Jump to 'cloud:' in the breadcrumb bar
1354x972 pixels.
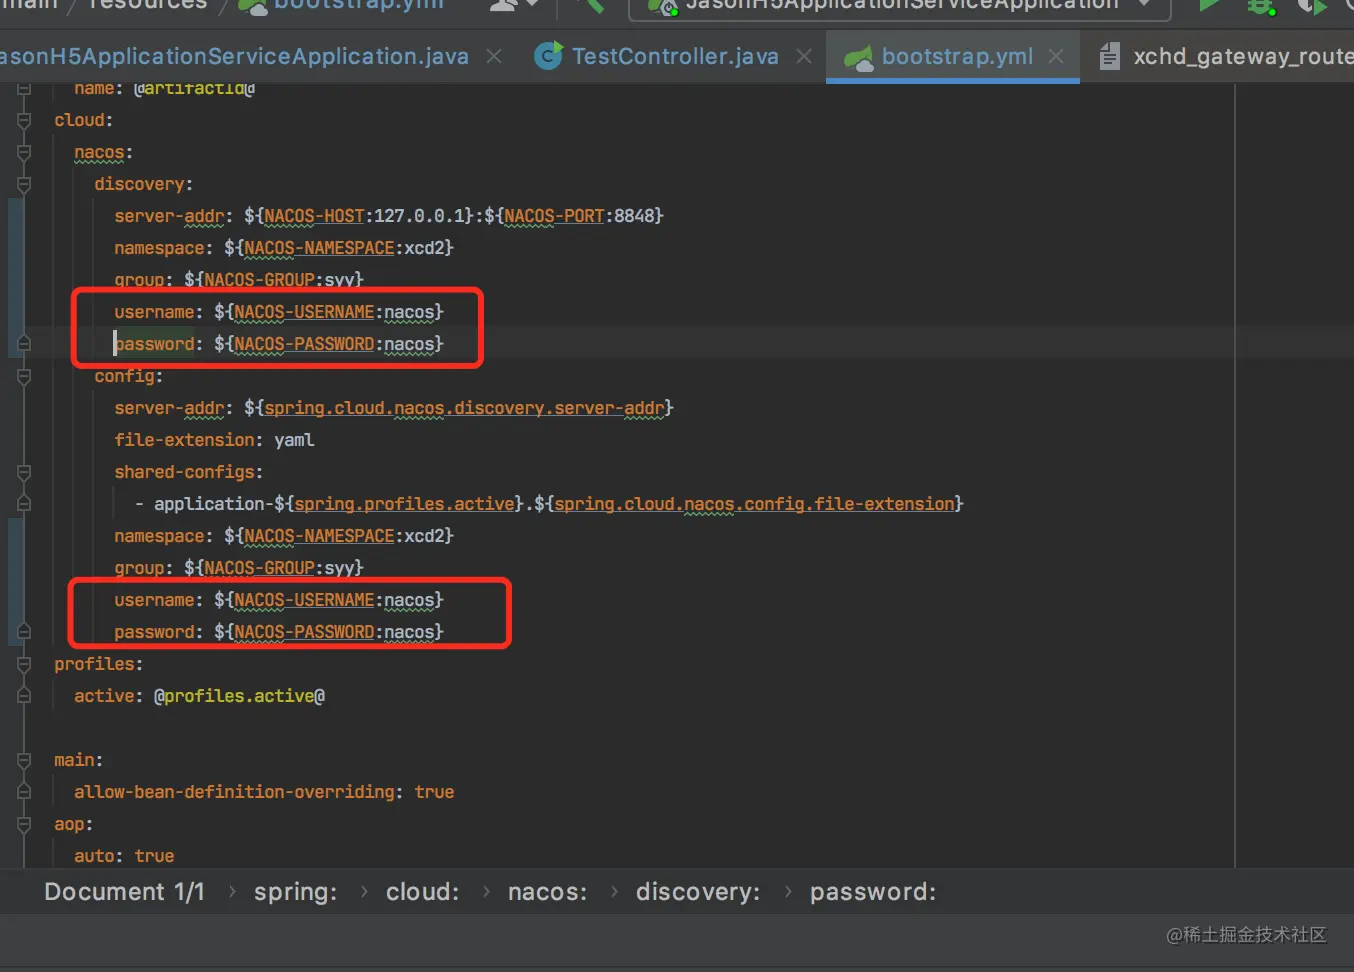coord(422,892)
